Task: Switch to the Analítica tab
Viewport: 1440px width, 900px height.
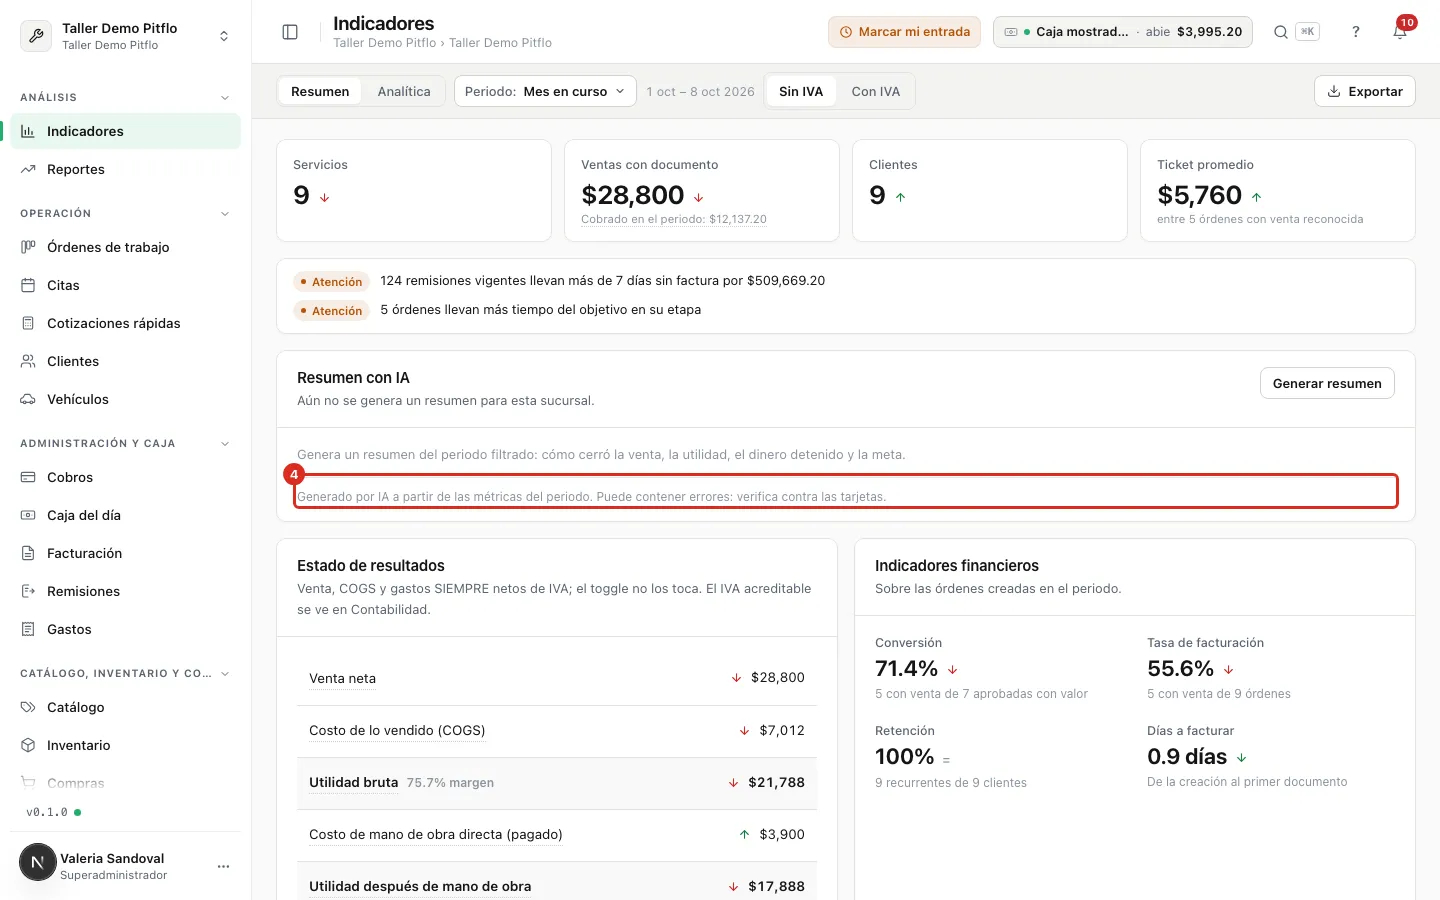Action: (x=404, y=91)
